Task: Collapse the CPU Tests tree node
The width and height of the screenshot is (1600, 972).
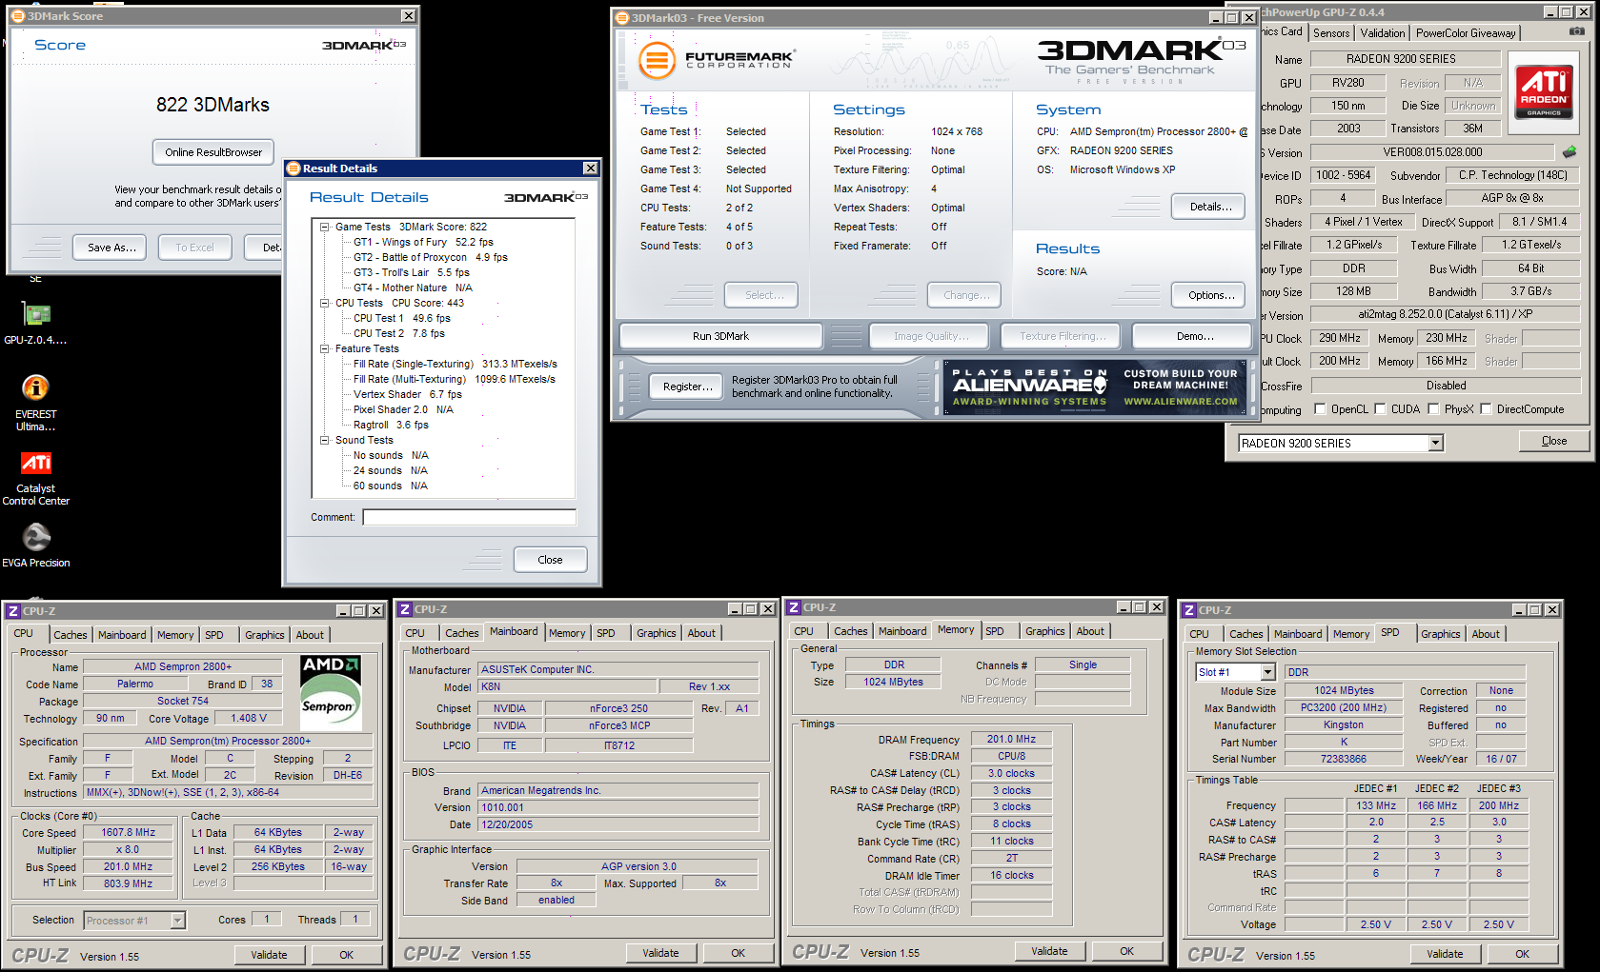Action: [325, 303]
